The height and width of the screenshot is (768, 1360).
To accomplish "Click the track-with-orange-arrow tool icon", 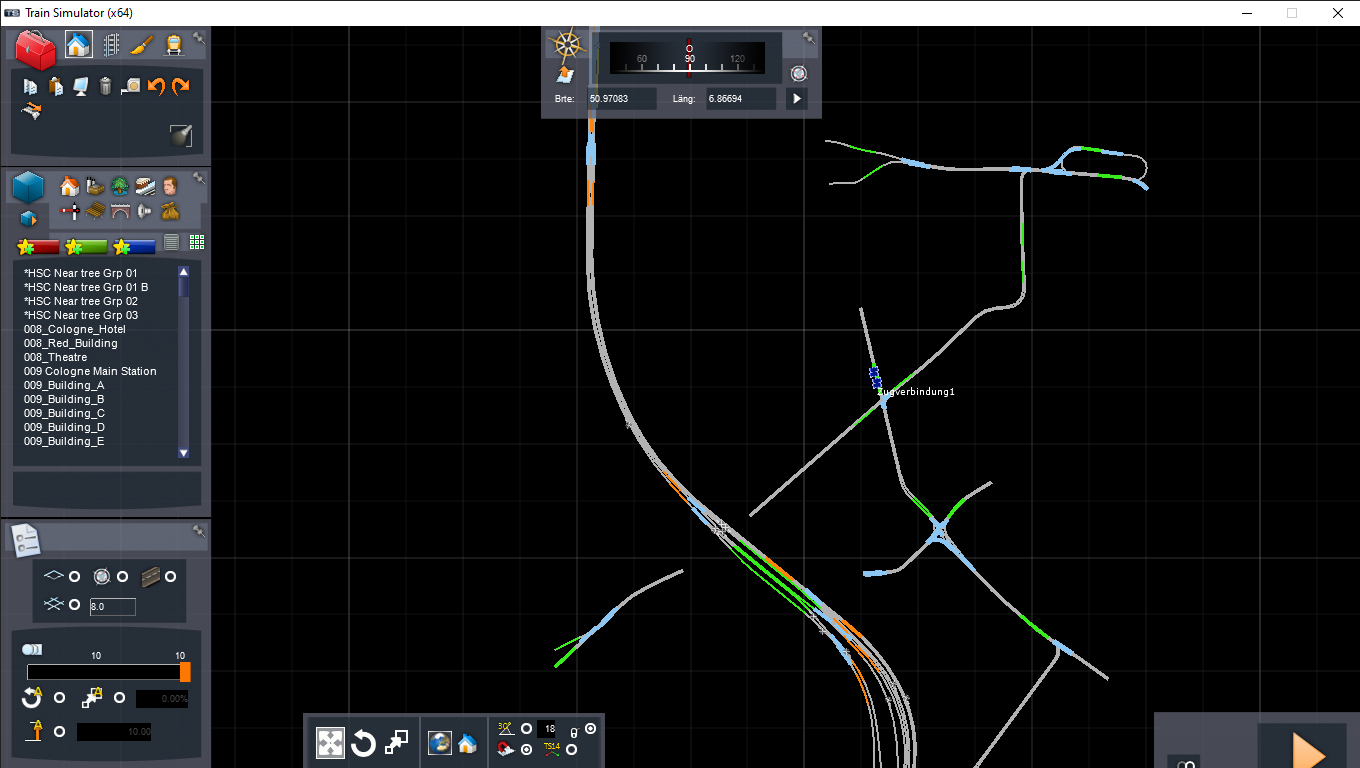I will click(x=32, y=111).
